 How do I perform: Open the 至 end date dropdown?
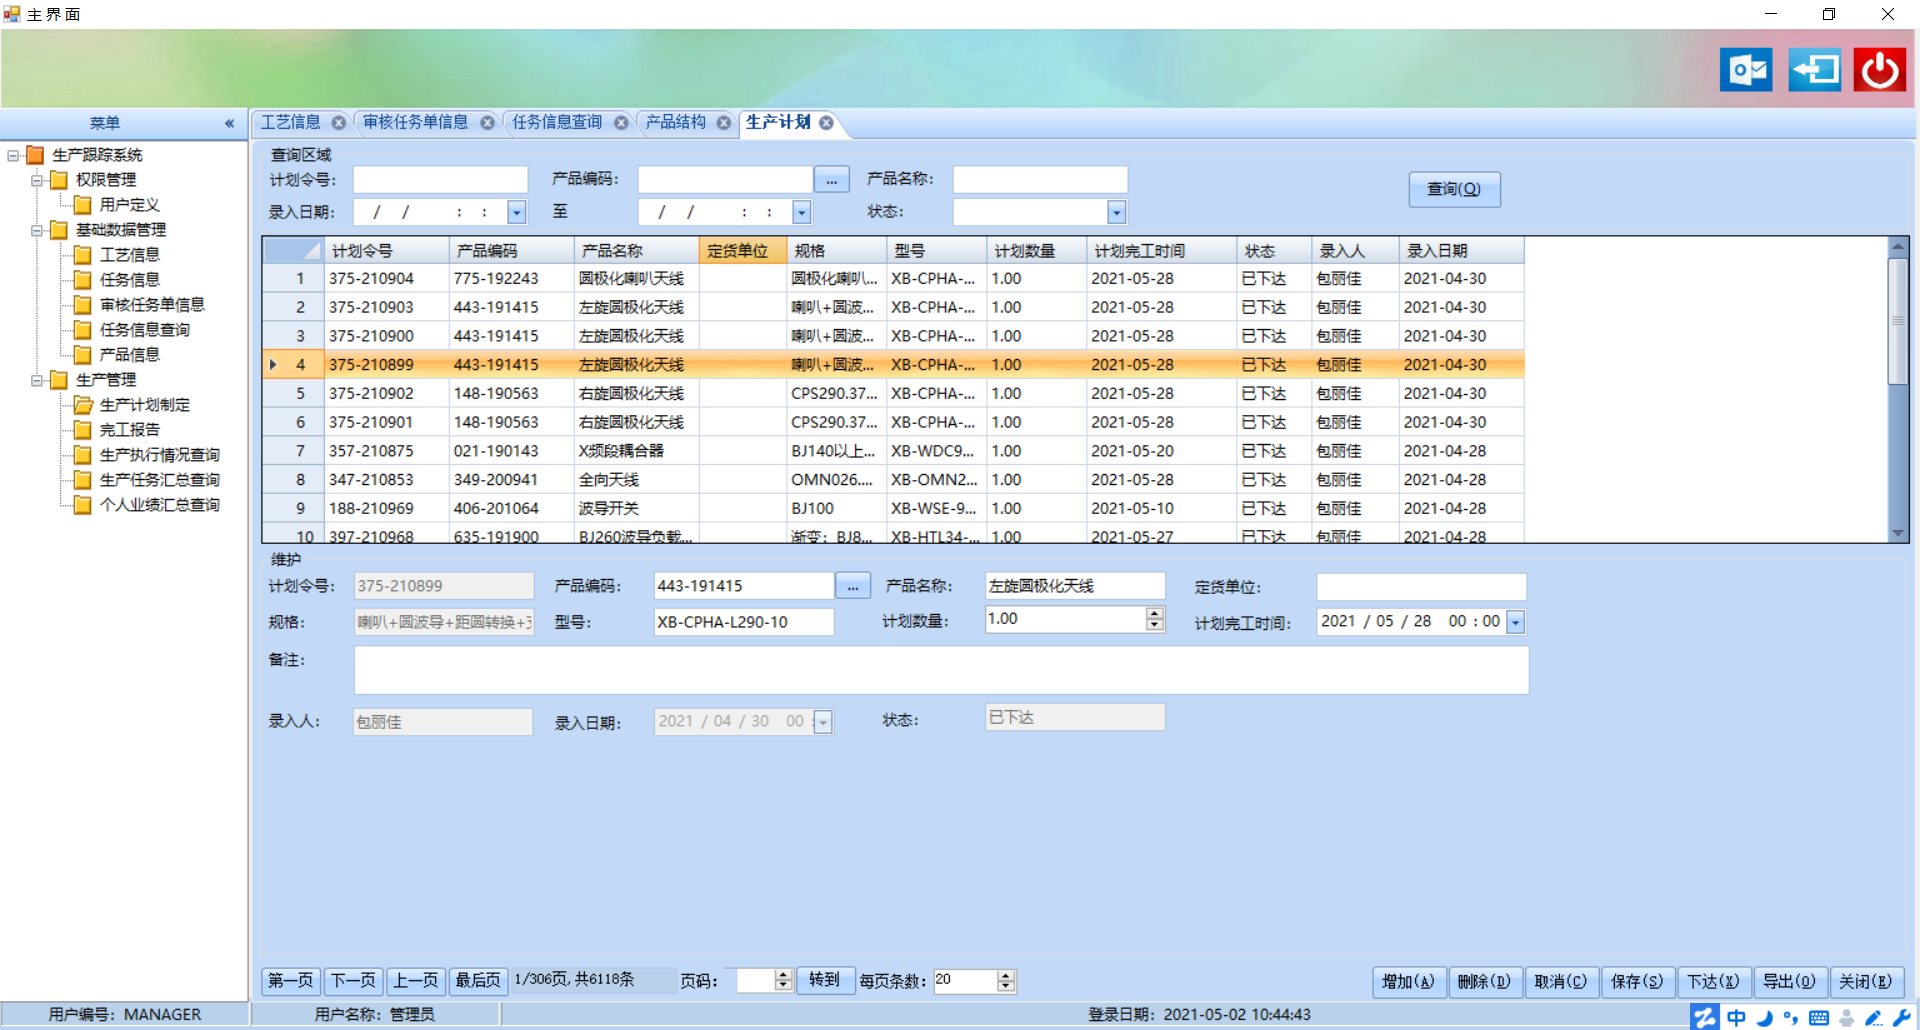(801, 212)
